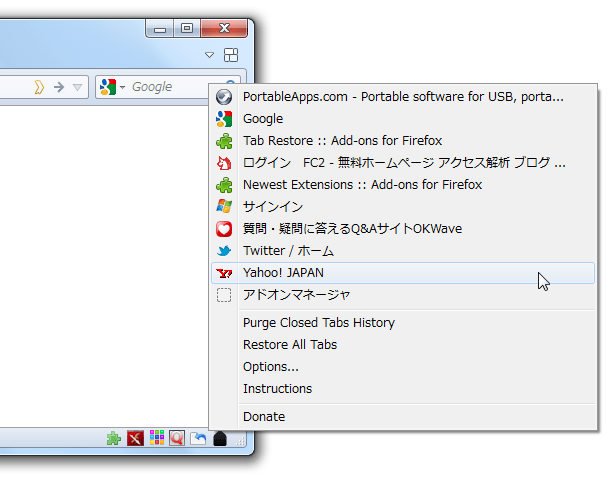Click the OKWave heart favicon

pos(224,229)
